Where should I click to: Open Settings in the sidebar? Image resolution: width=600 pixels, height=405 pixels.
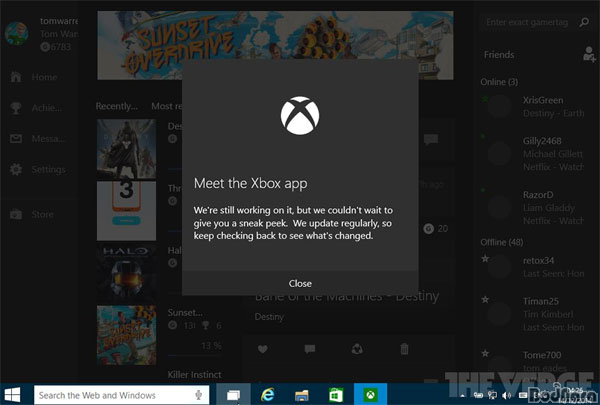point(39,169)
